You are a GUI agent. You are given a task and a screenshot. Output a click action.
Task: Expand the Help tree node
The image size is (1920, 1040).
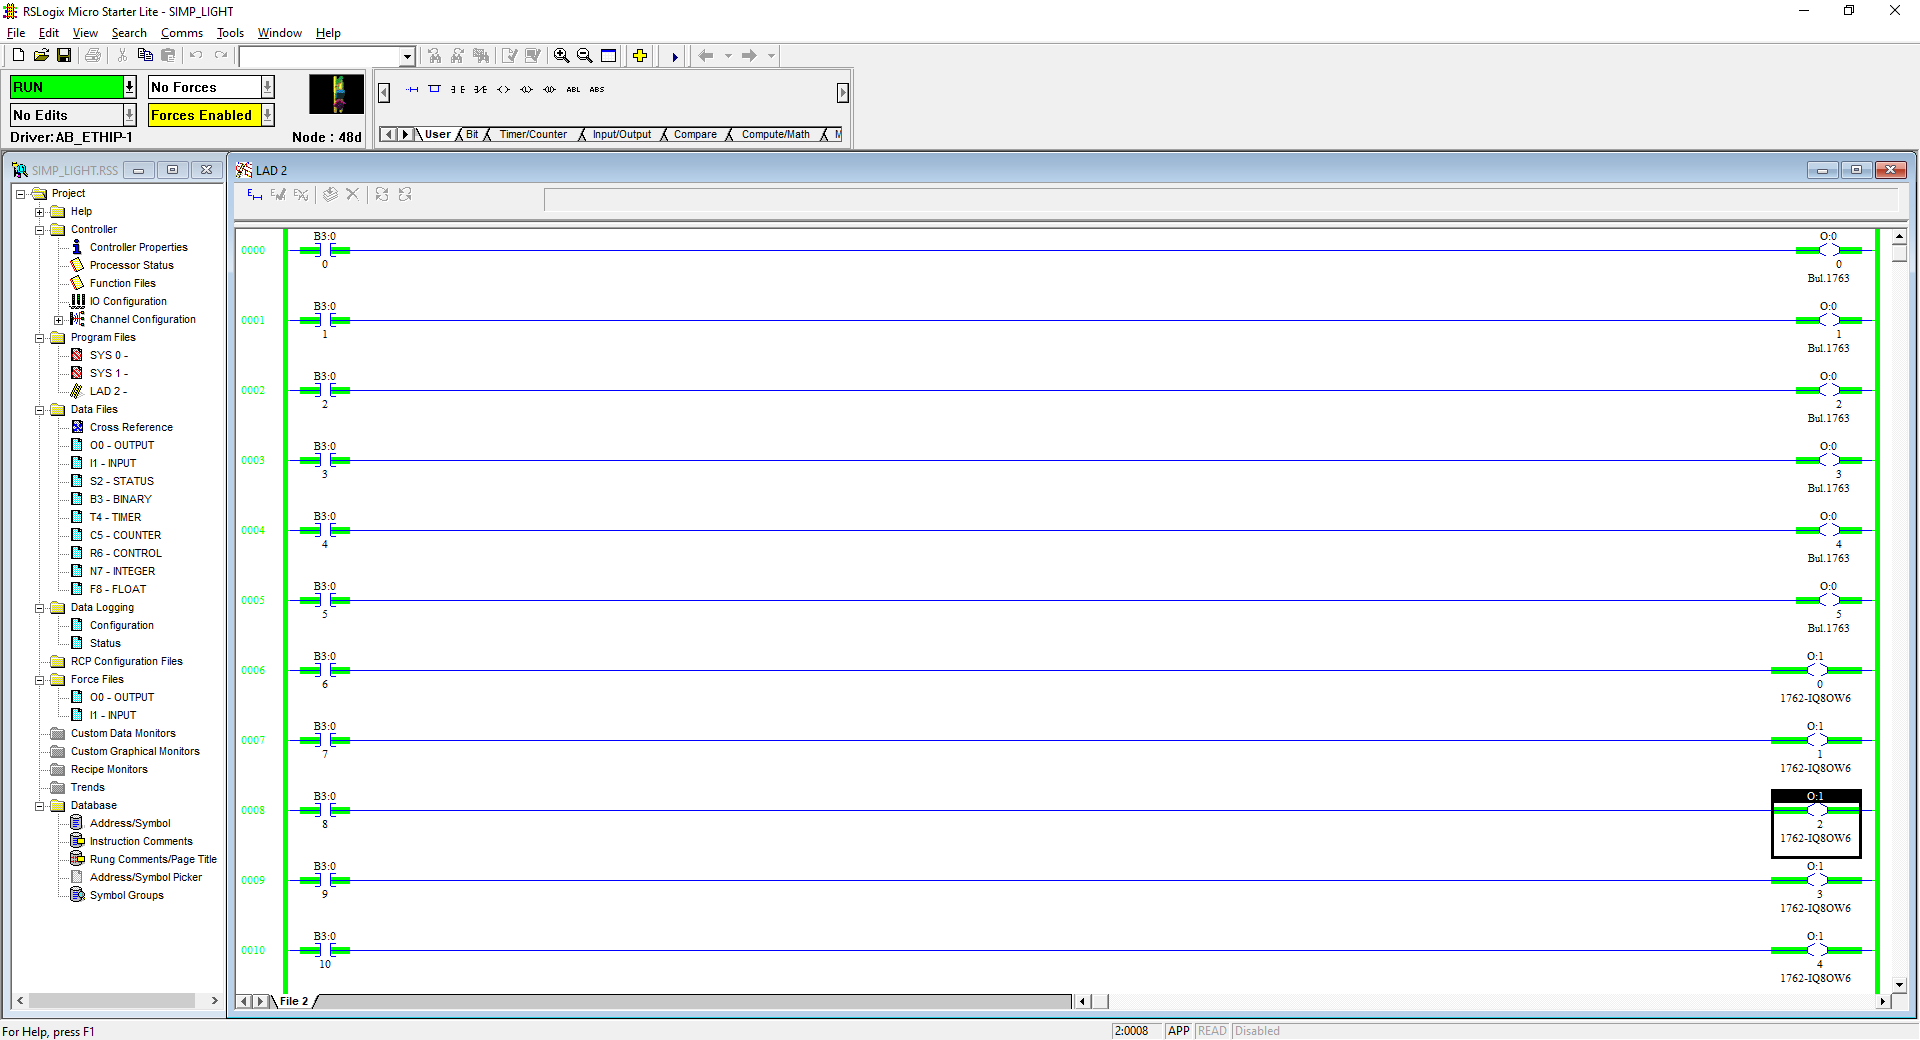pos(40,212)
